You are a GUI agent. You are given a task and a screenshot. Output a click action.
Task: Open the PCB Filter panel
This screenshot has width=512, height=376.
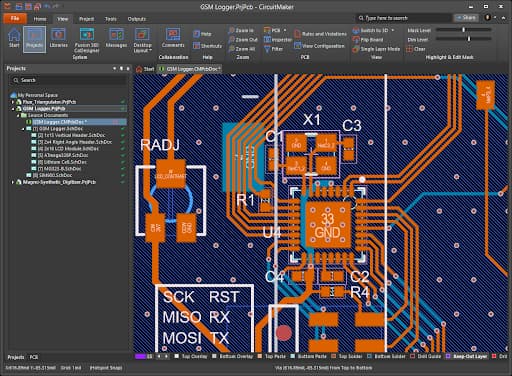[x=274, y=49]
